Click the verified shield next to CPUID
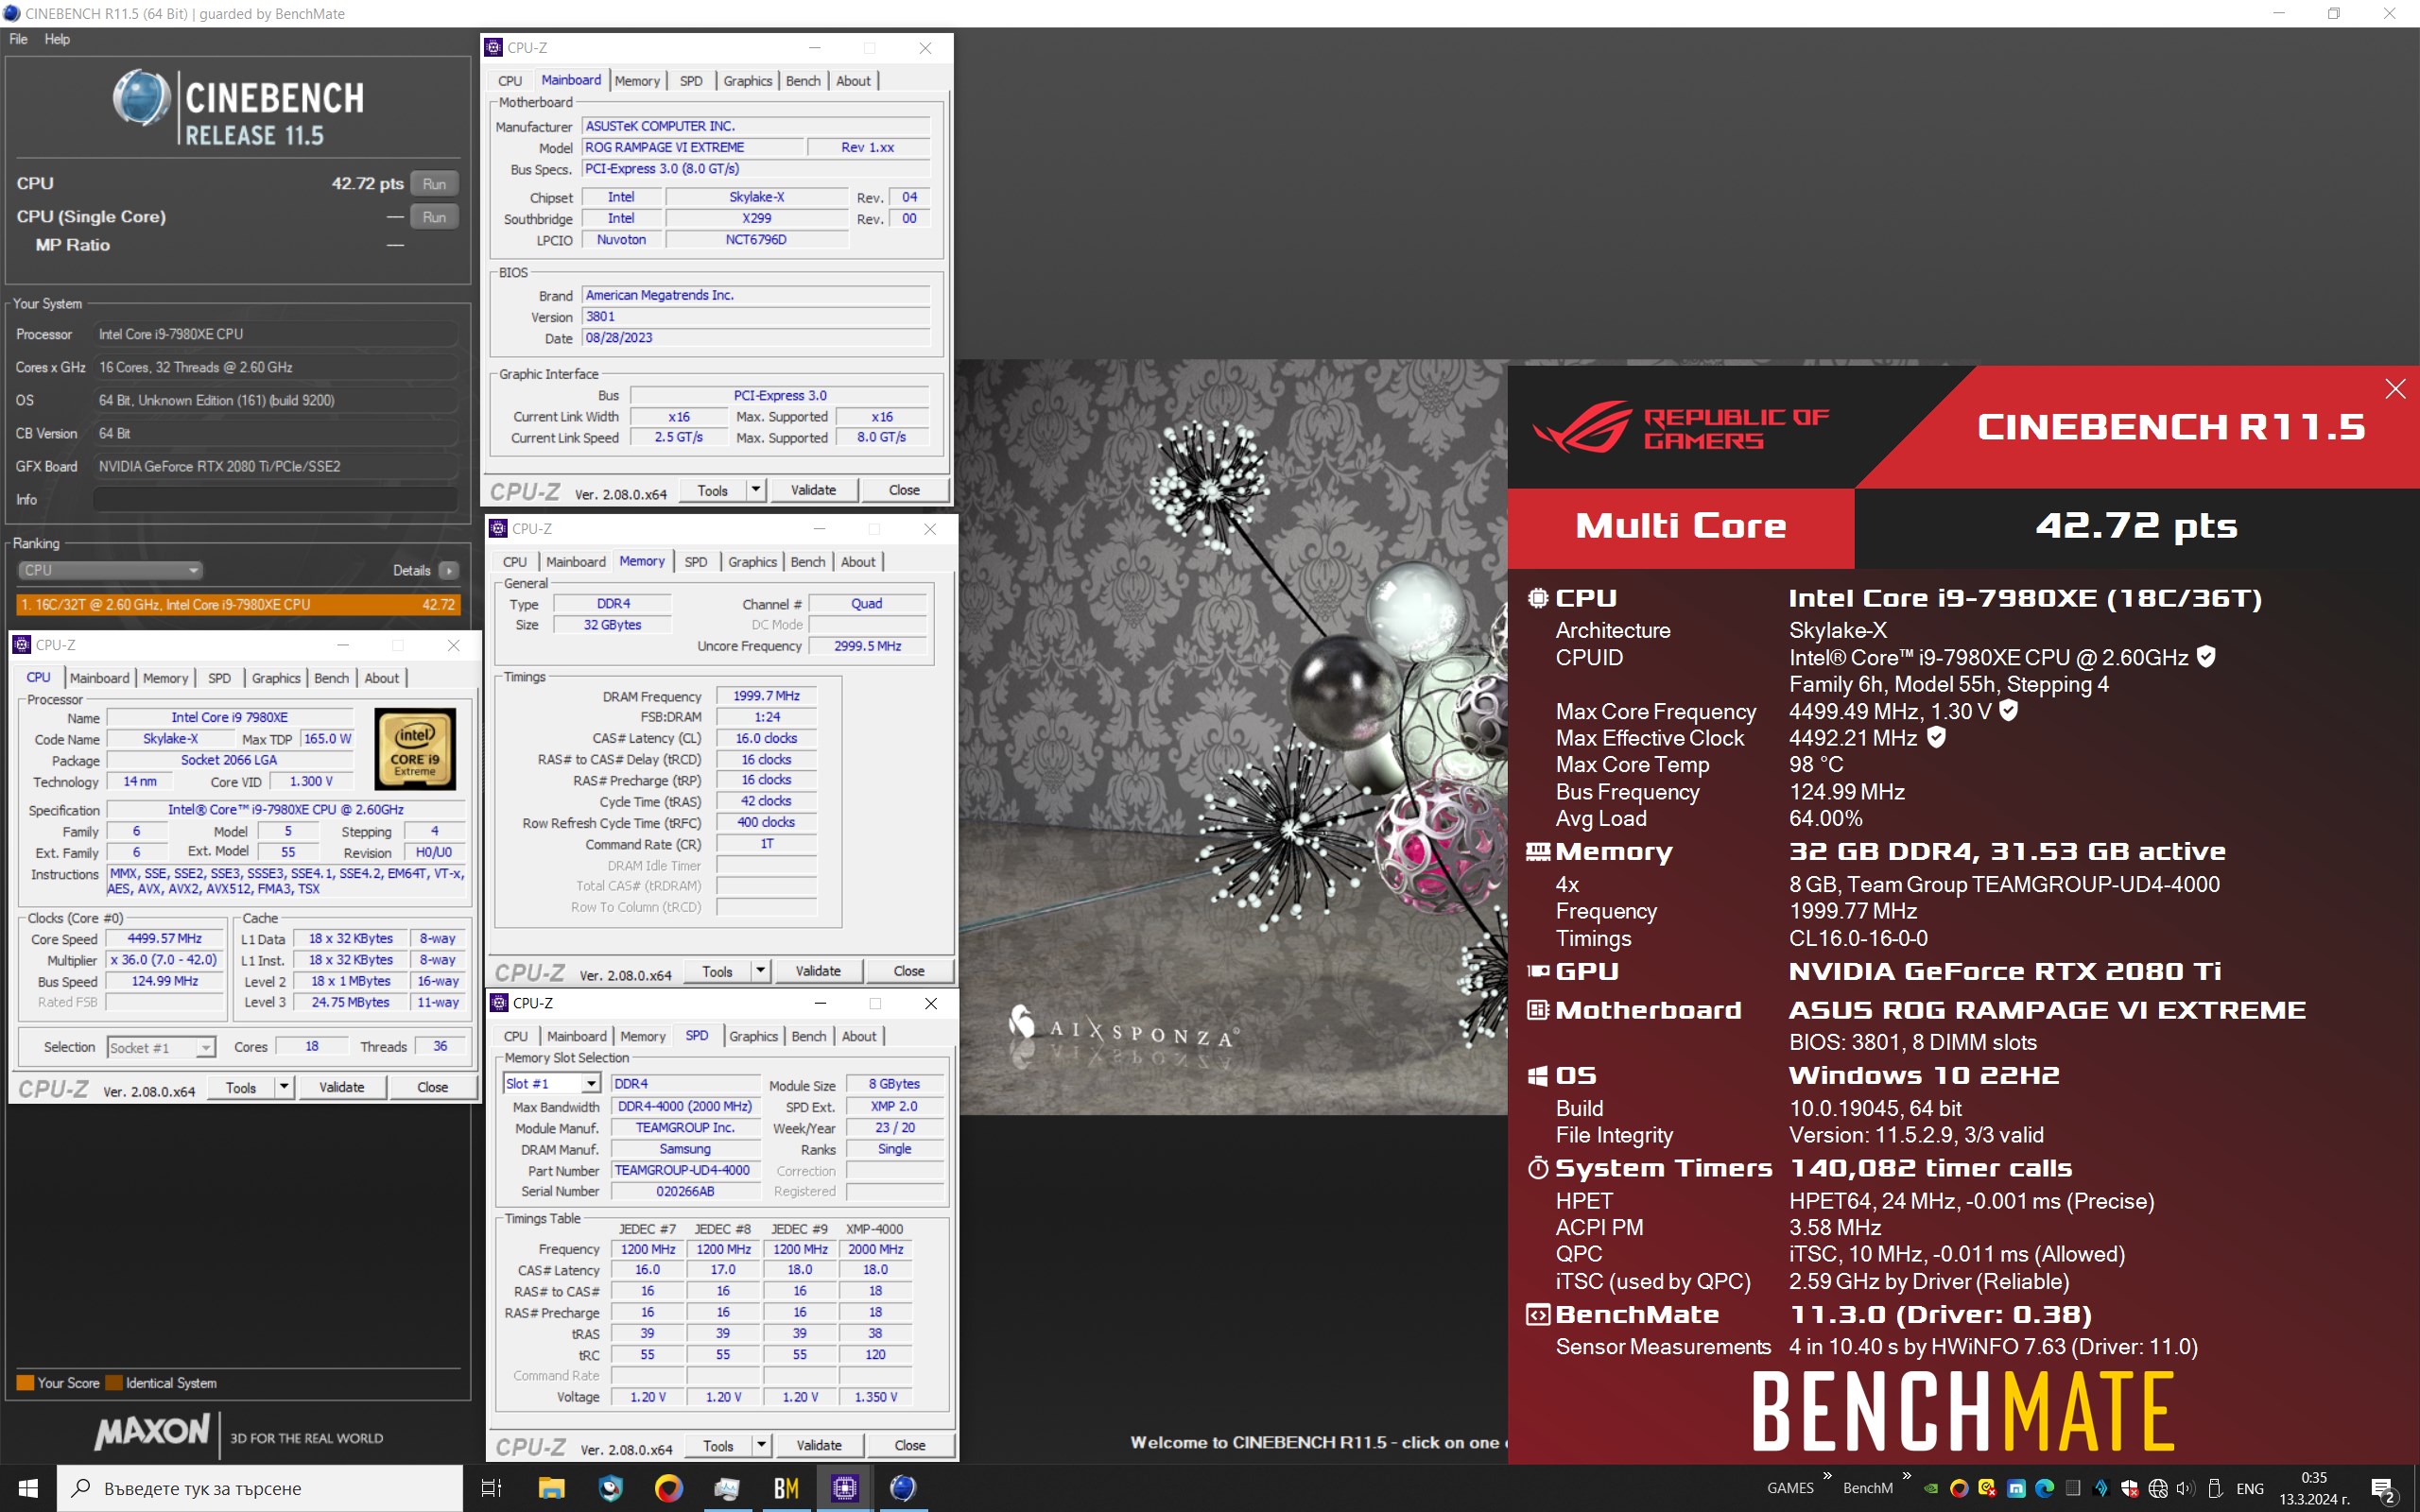This screenshot has width=2420, height=1512. coord(2206,657)
